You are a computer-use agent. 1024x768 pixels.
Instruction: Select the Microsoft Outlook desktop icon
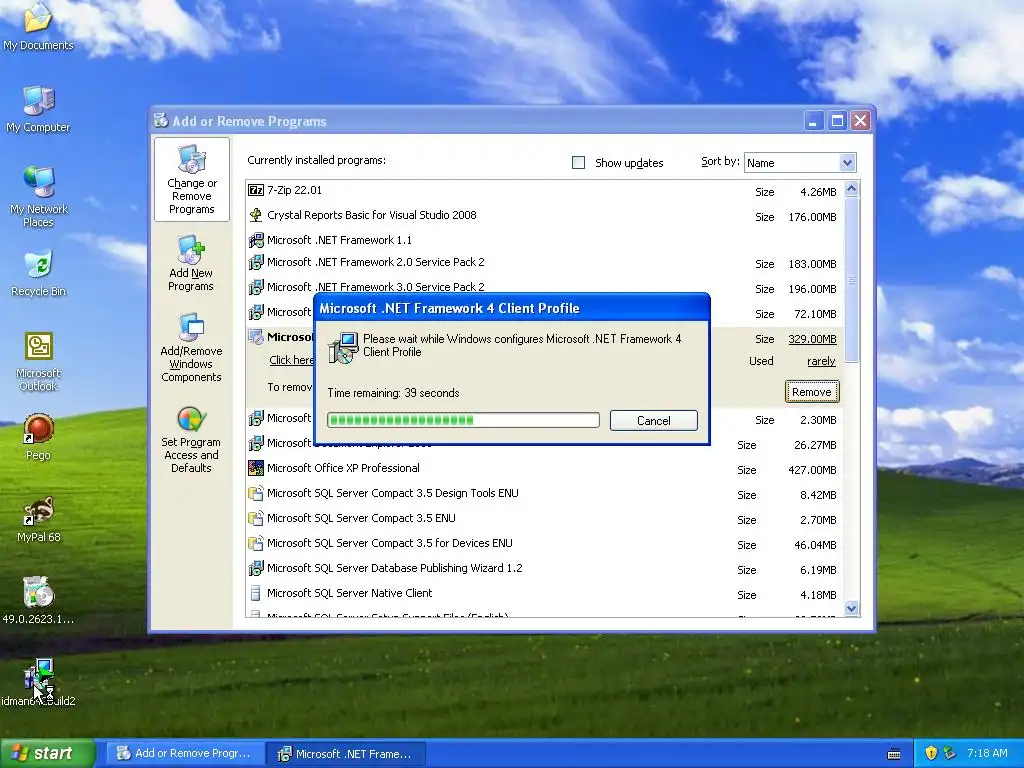pyautogui.click(x=38, y=361)
